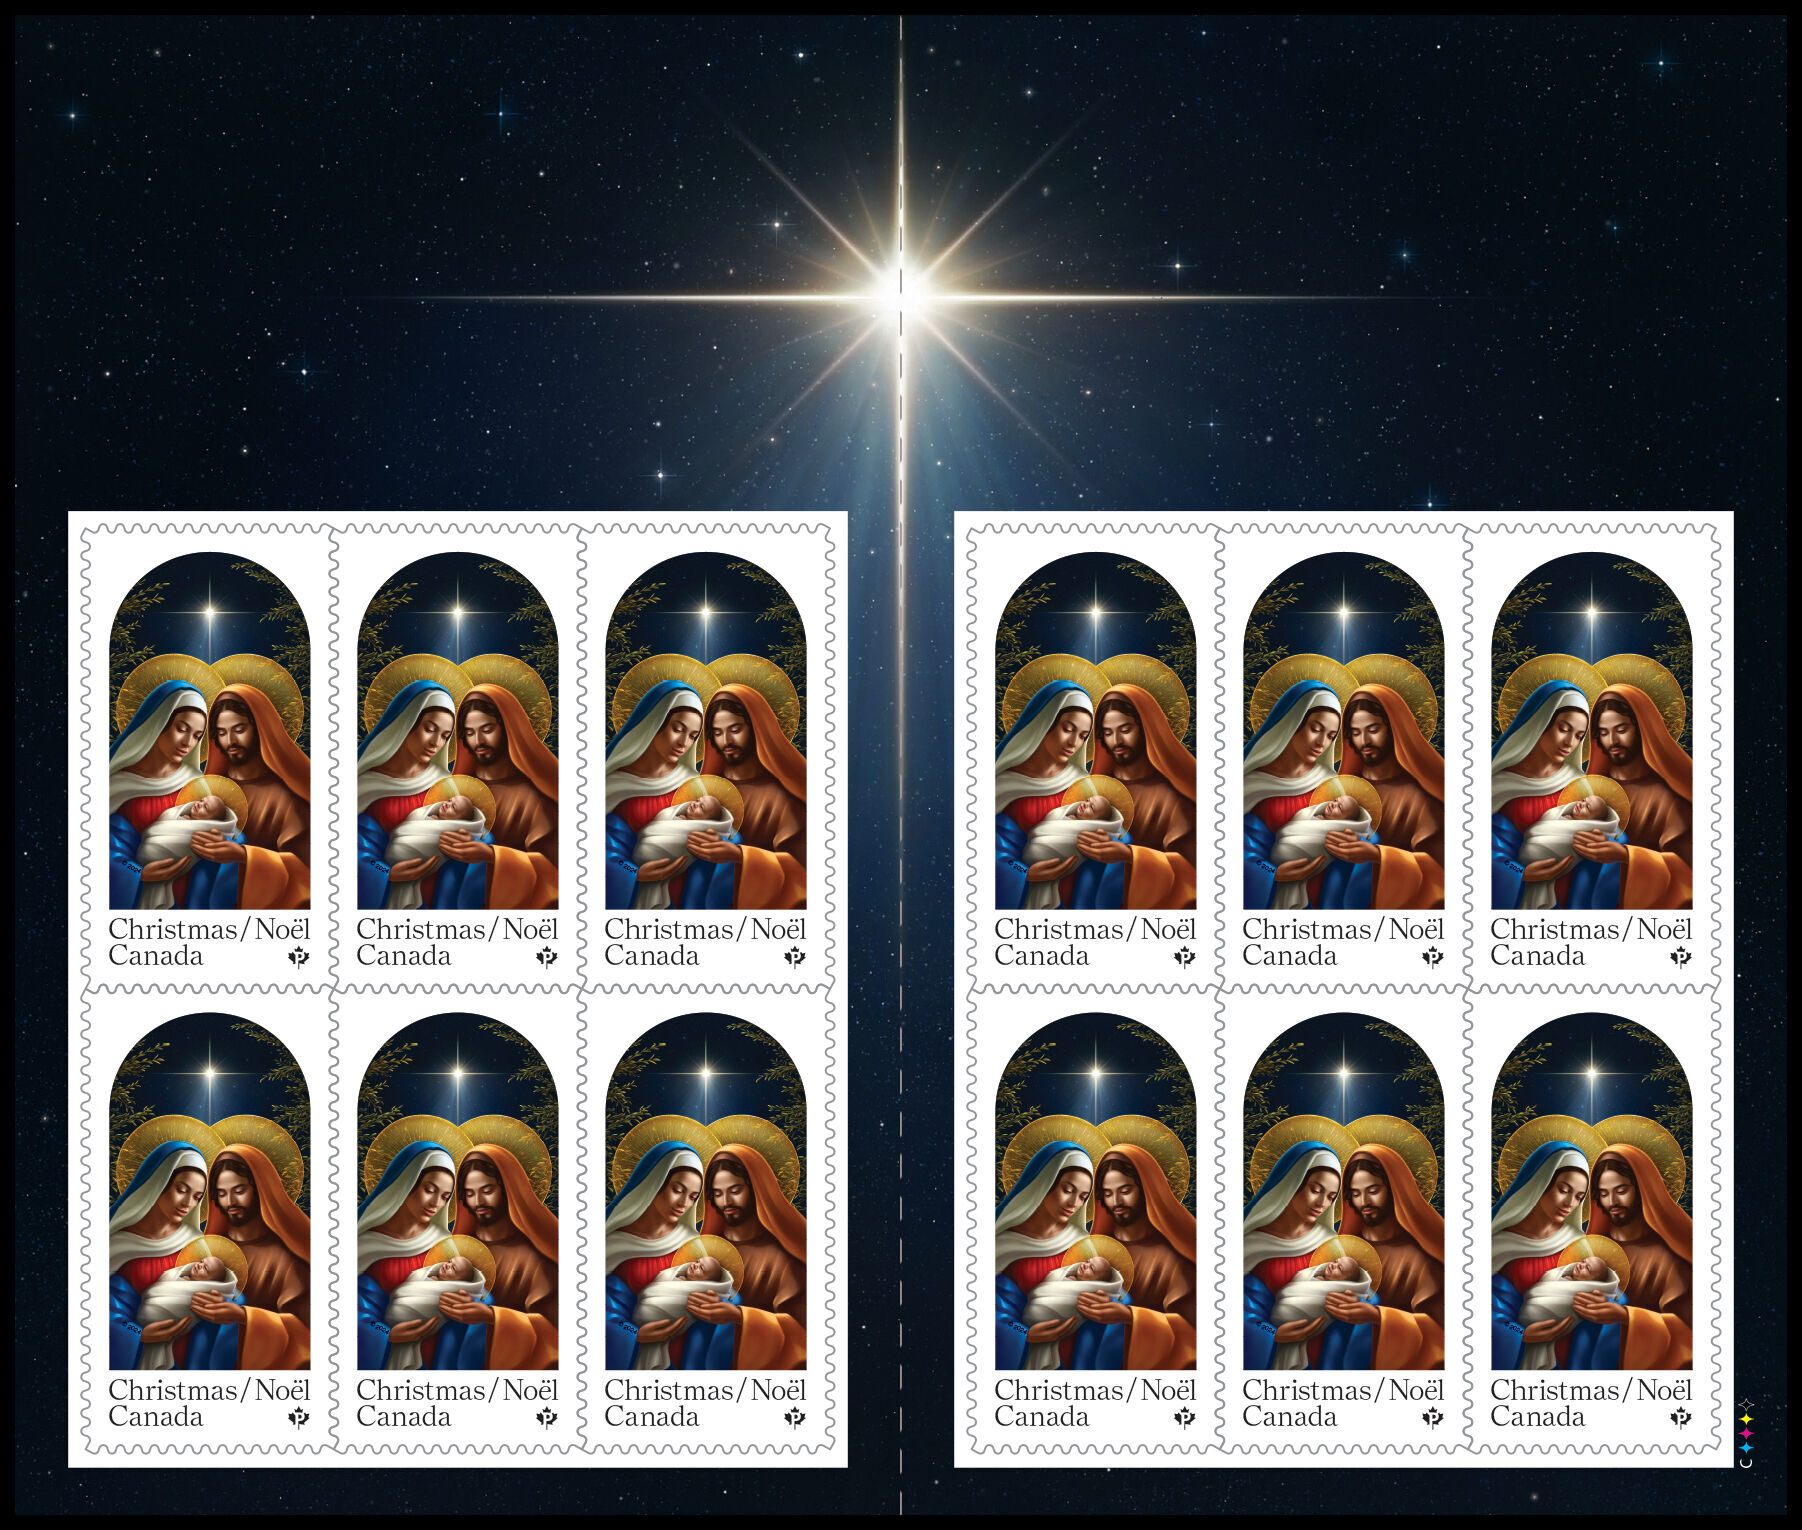Click "Christmas/Noël" text on right pane bottom-left stamp

(1095, 1390)
